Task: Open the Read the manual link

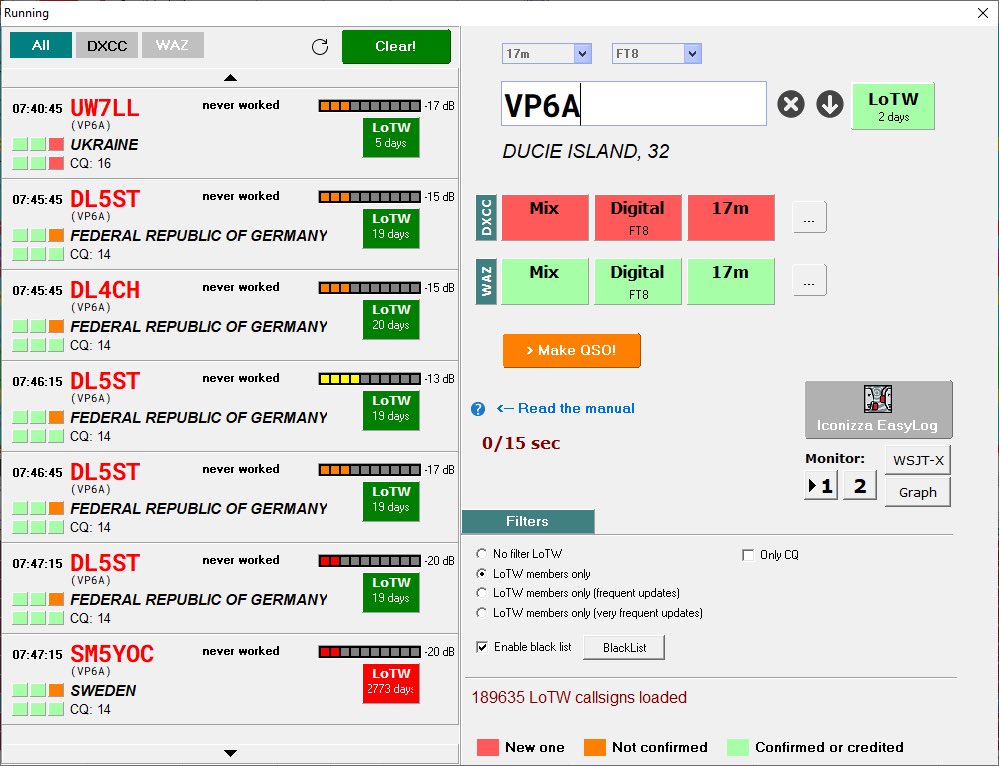Action: [565, 408]
